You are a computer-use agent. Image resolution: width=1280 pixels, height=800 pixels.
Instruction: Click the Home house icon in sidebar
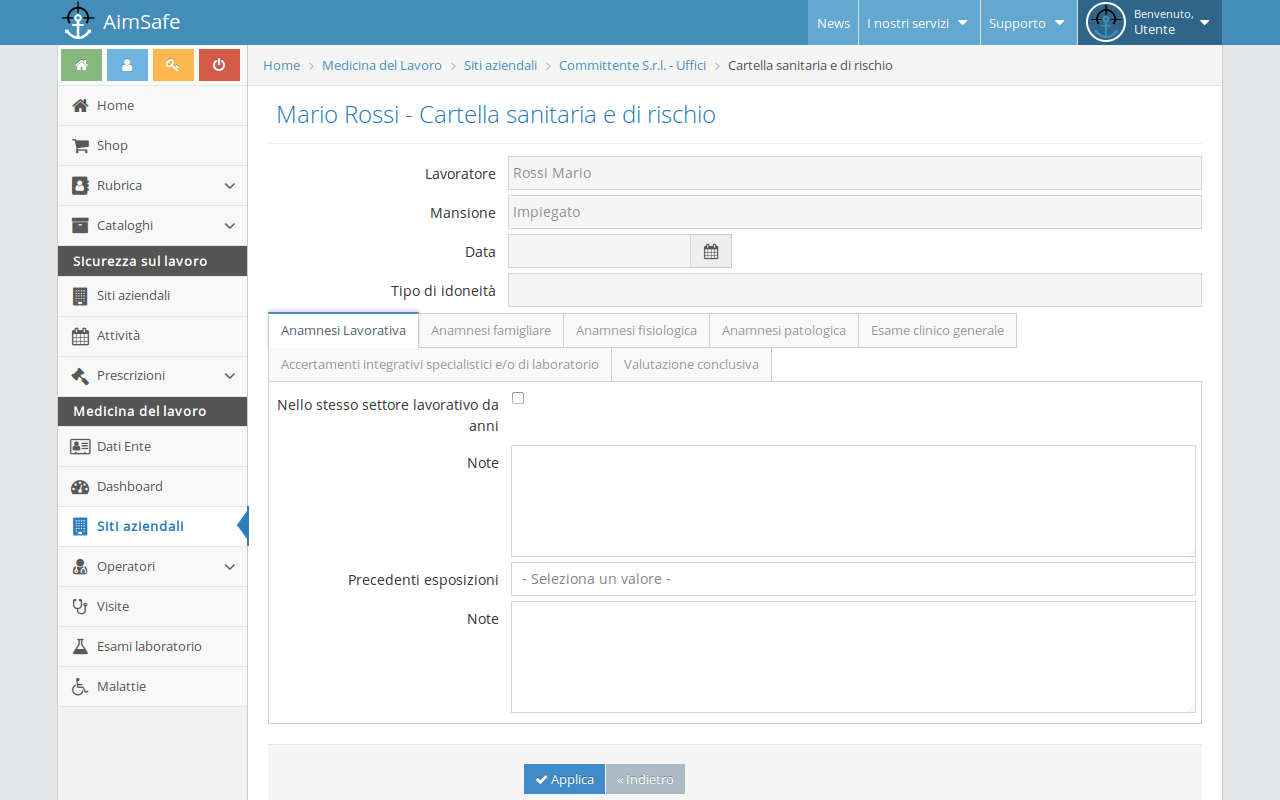pyautogui.click(x=80, y=105)
